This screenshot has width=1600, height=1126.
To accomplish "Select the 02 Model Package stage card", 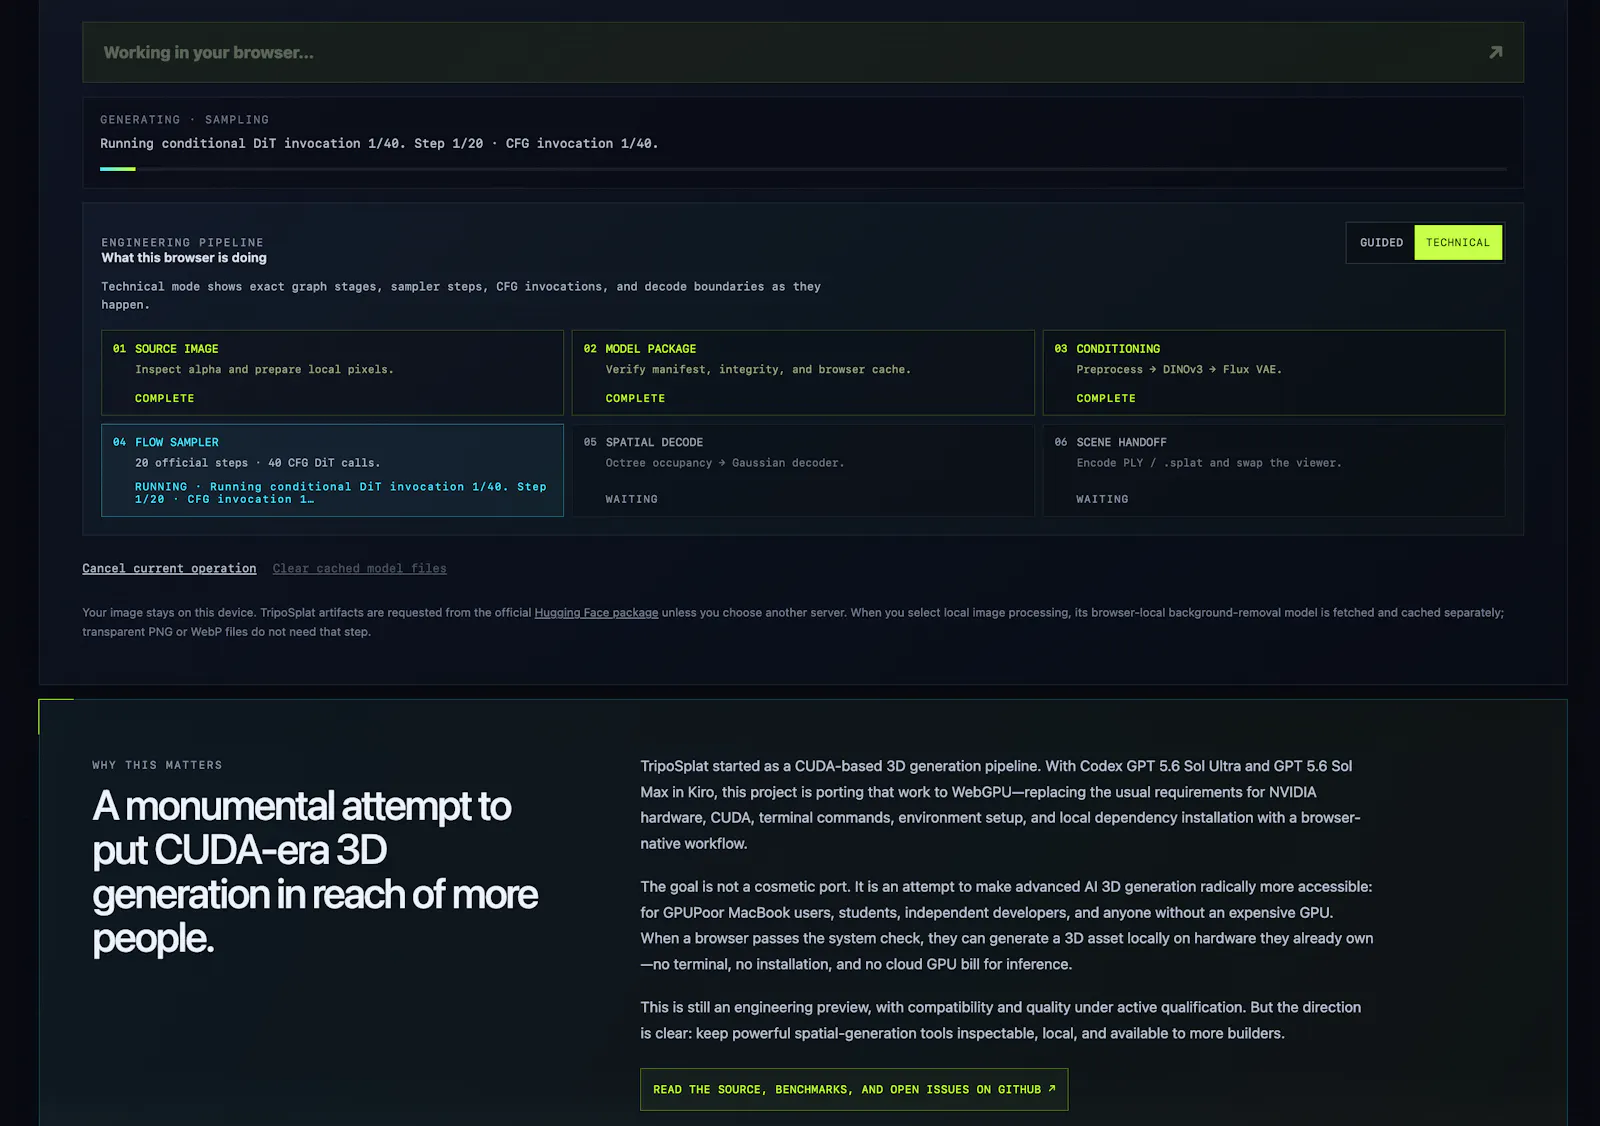I will point(803,373).
